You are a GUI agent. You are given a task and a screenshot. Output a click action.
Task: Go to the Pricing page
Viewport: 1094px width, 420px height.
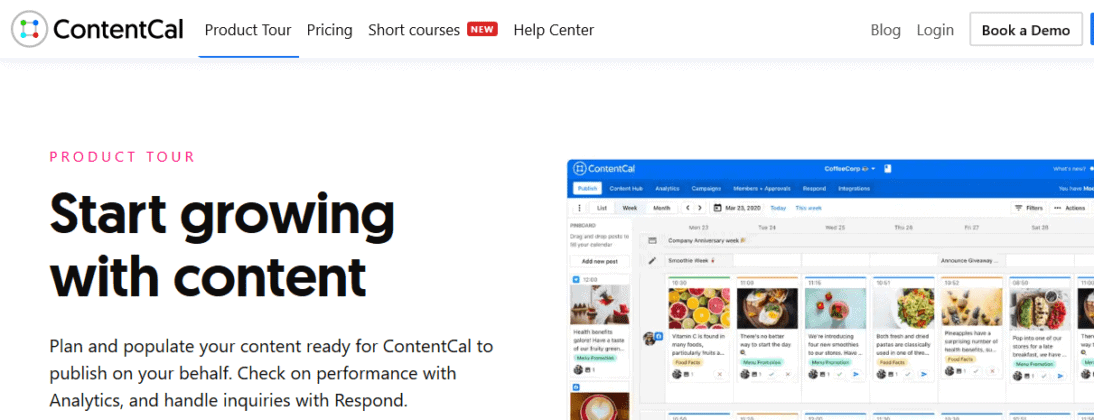(x=329, y=30)
